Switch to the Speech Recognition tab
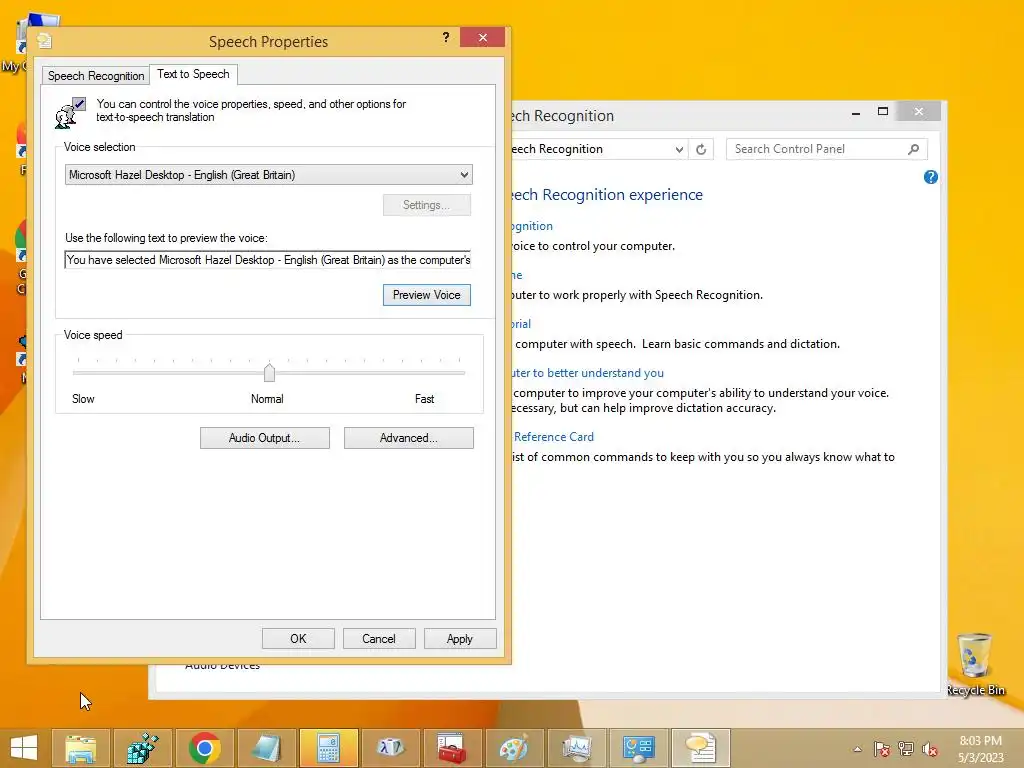 96,76
